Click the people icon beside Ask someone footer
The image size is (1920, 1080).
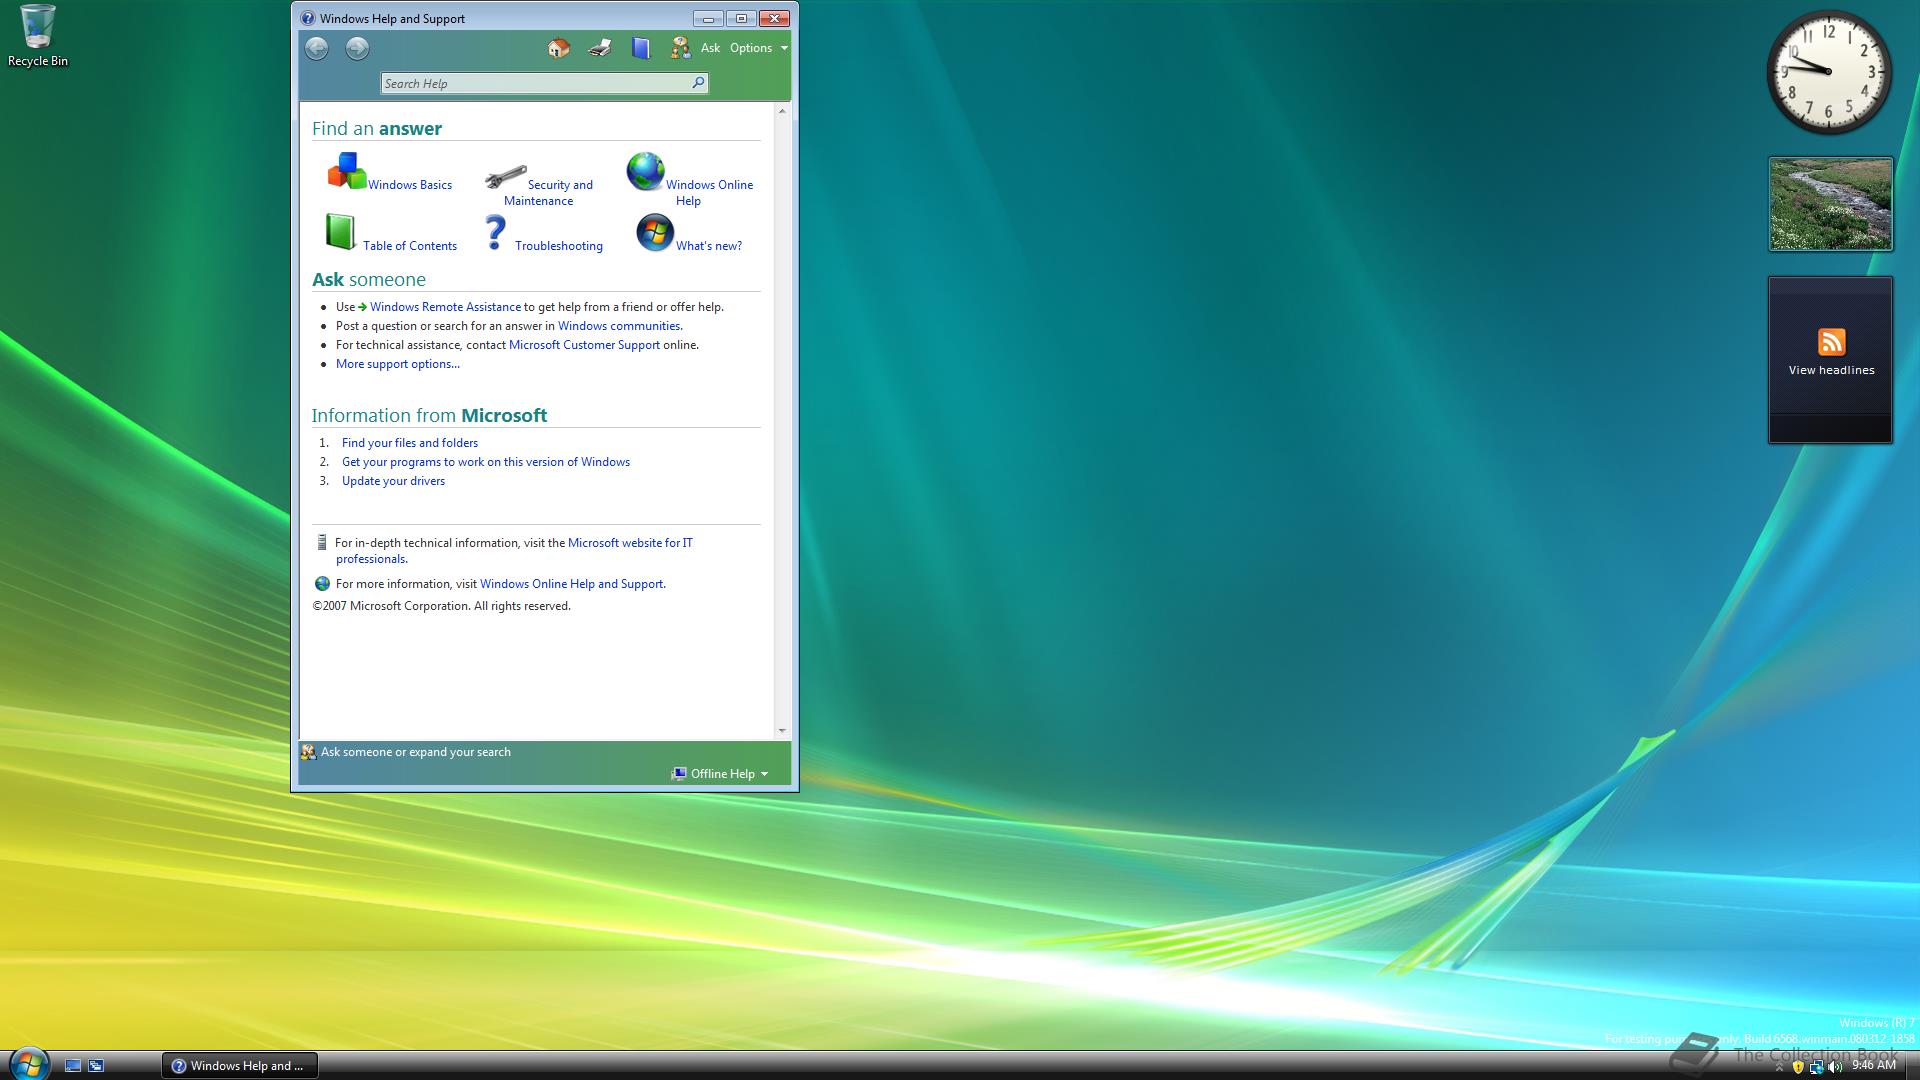(x=308, y=752)
